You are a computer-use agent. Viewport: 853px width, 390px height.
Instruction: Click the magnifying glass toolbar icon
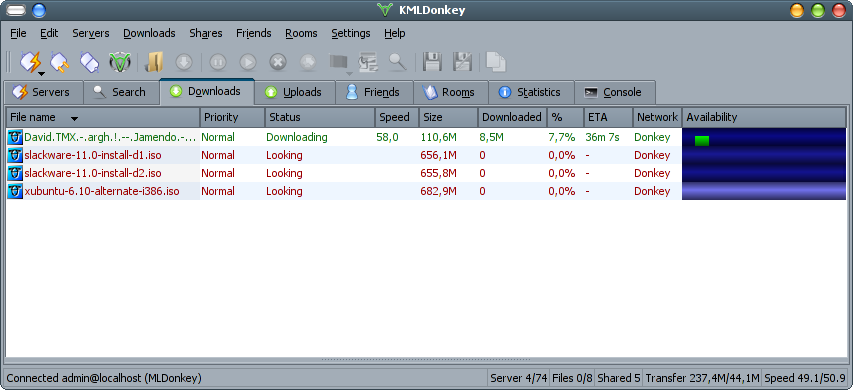(x=398, y=62)
